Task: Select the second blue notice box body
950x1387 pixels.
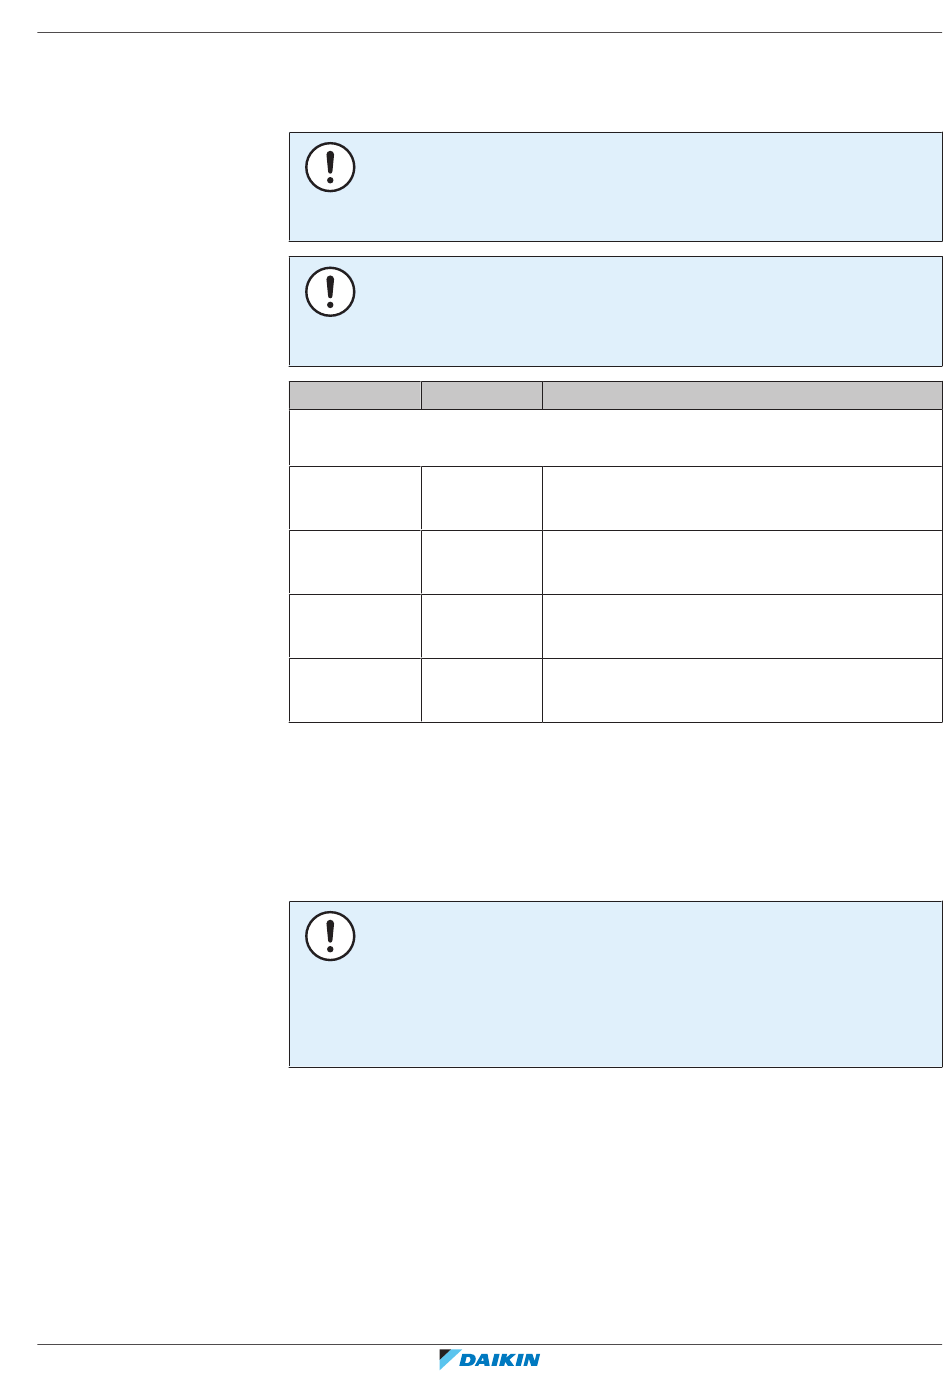Action: [615, 311]
